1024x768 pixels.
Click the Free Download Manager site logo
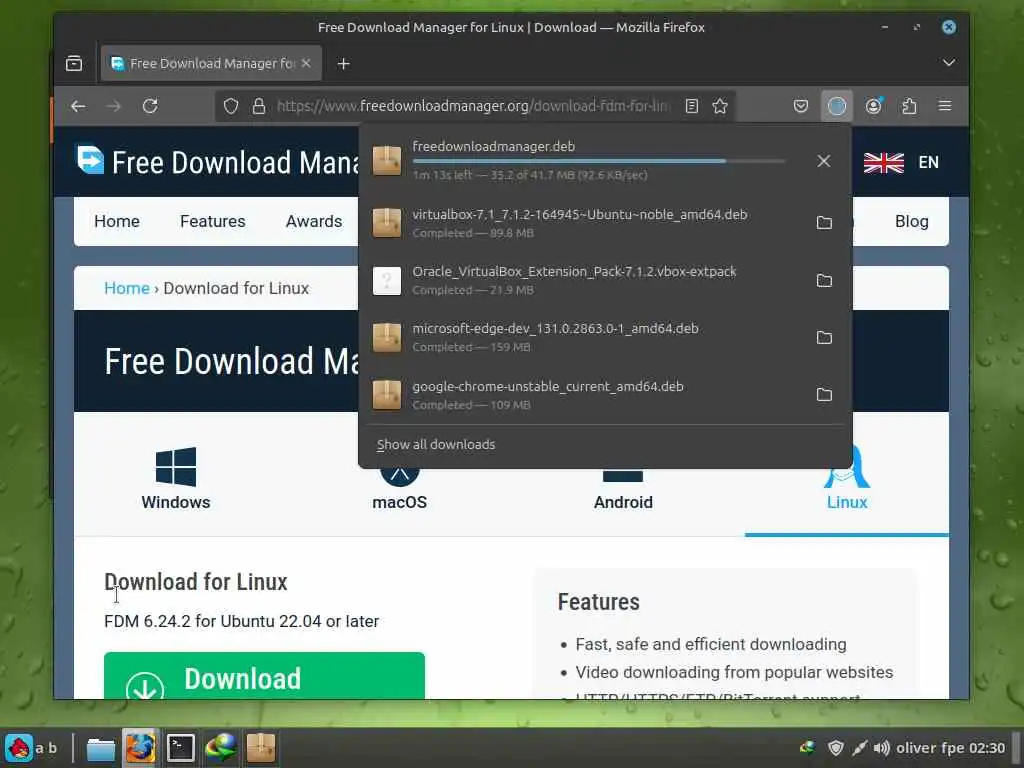[90, 161]
